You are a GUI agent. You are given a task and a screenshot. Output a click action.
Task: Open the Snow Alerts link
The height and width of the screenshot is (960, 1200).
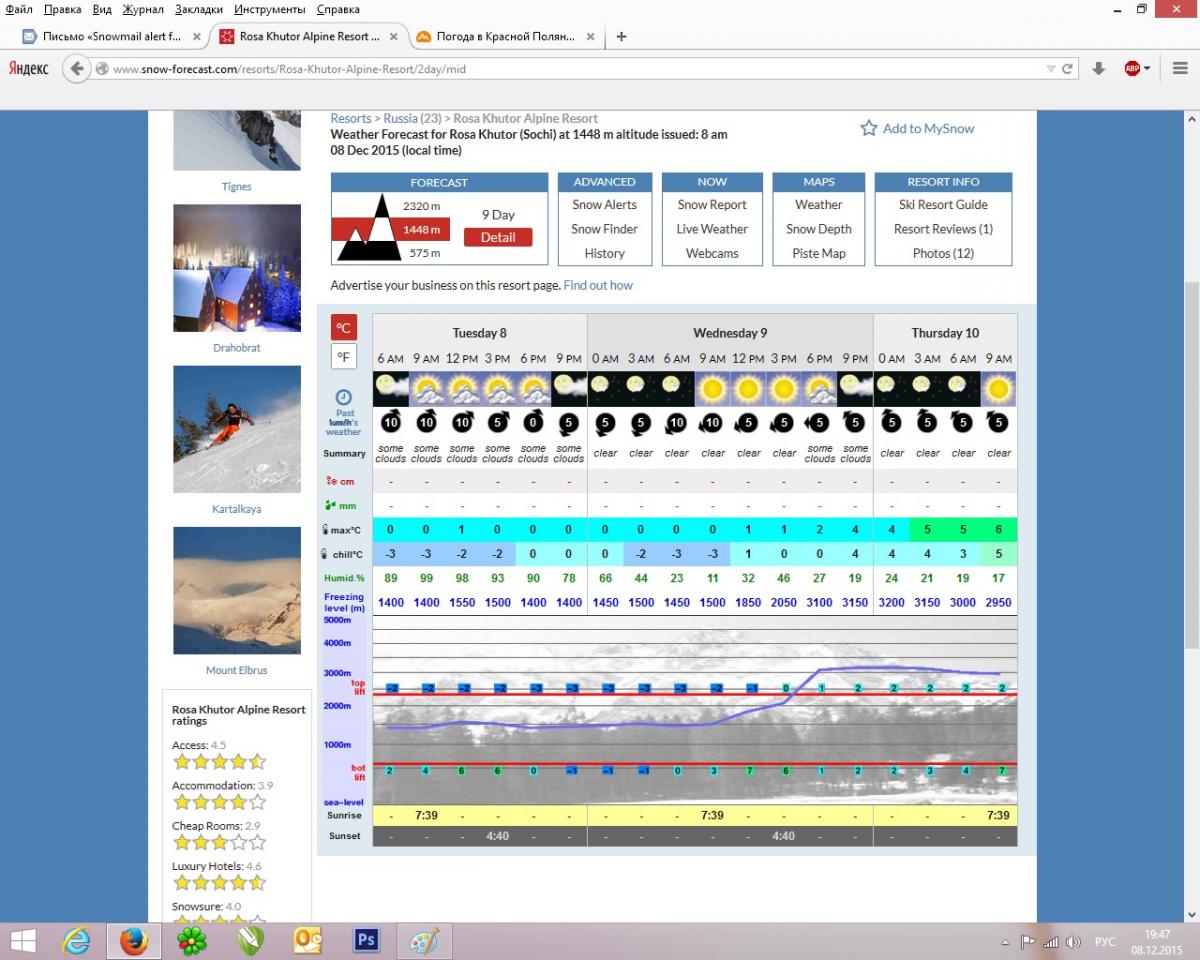click(x=605, y=205)
